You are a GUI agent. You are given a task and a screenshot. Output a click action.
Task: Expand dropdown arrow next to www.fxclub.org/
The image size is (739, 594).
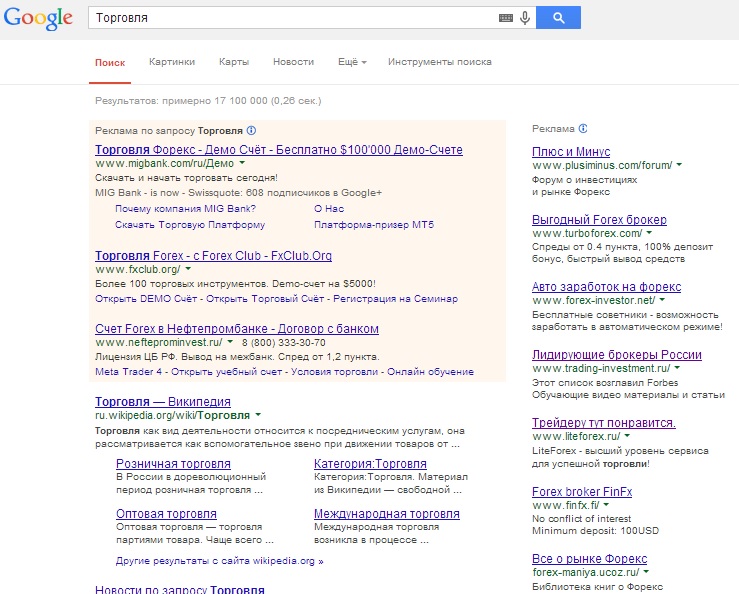(x=188, y=269)
